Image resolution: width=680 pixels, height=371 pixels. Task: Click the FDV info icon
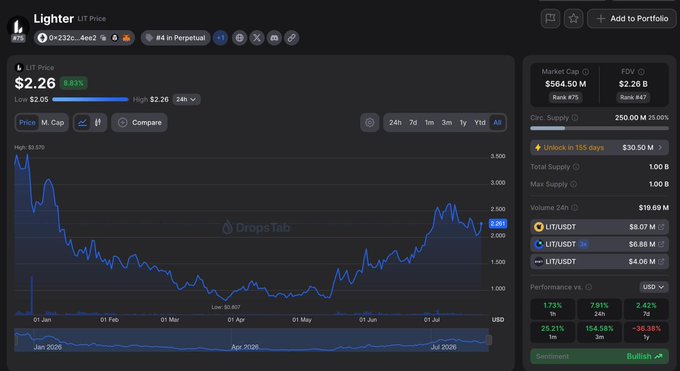tap(641, 72)
